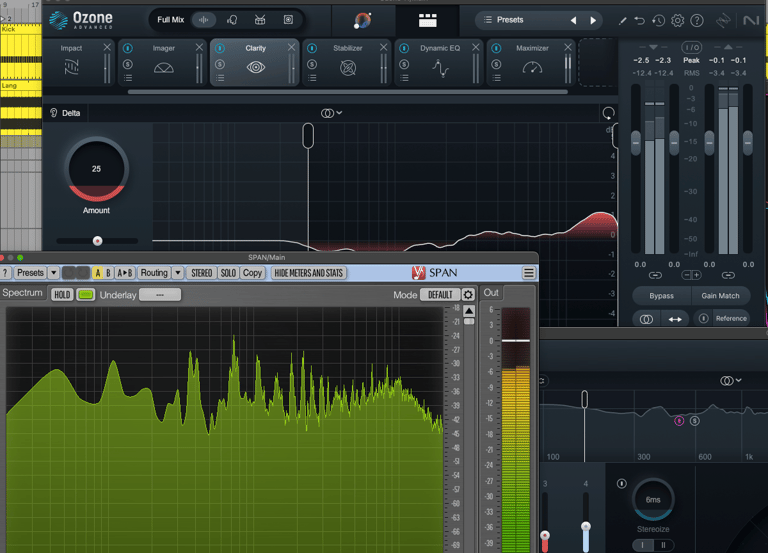
Task: Toggle Imager module power button
Action: click(128, 48)
